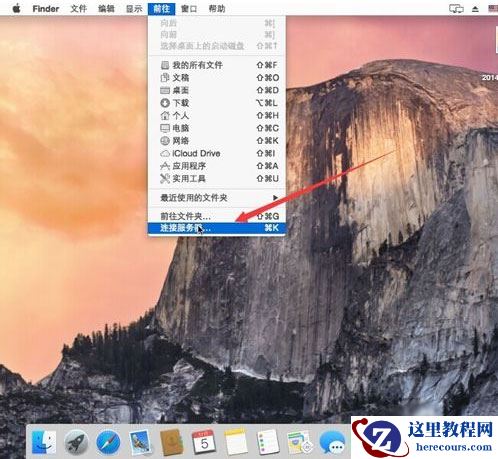Open Reminders icon in Dock
The width and height of the screenshot is (498, 459).
(x=268, y=442)
